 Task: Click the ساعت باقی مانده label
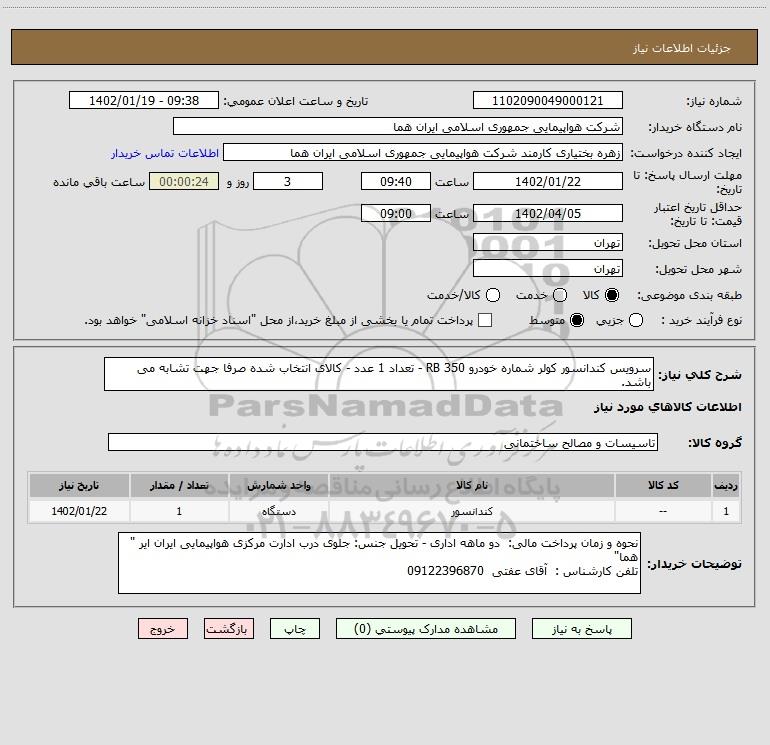point(99,182)
